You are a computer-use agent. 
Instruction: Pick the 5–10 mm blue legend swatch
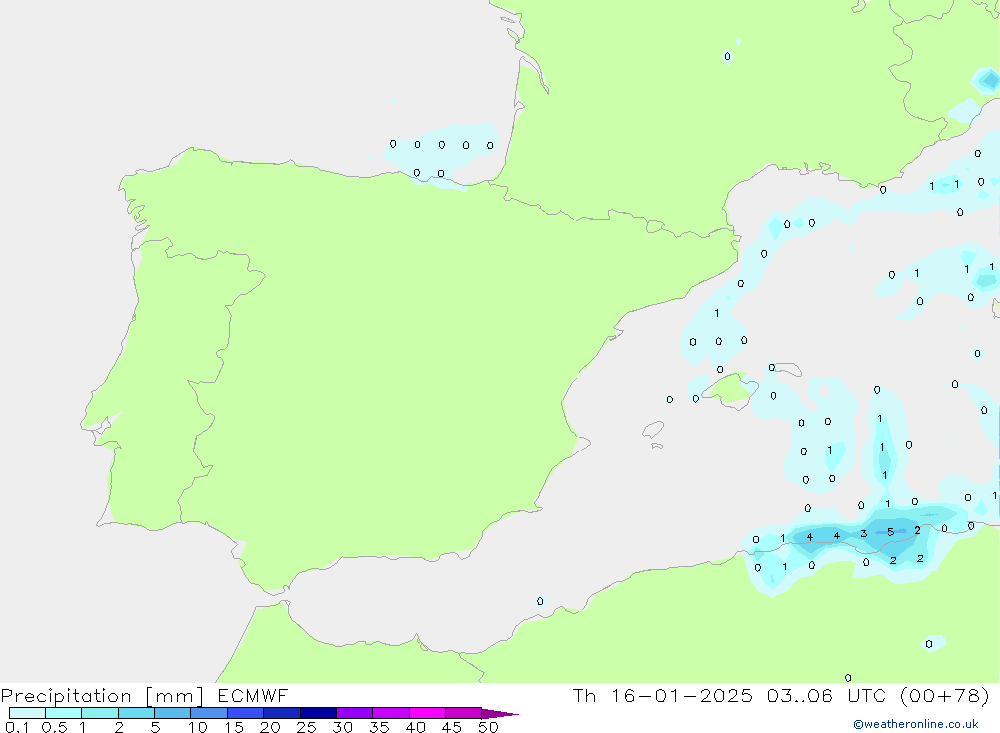point(172,713)
